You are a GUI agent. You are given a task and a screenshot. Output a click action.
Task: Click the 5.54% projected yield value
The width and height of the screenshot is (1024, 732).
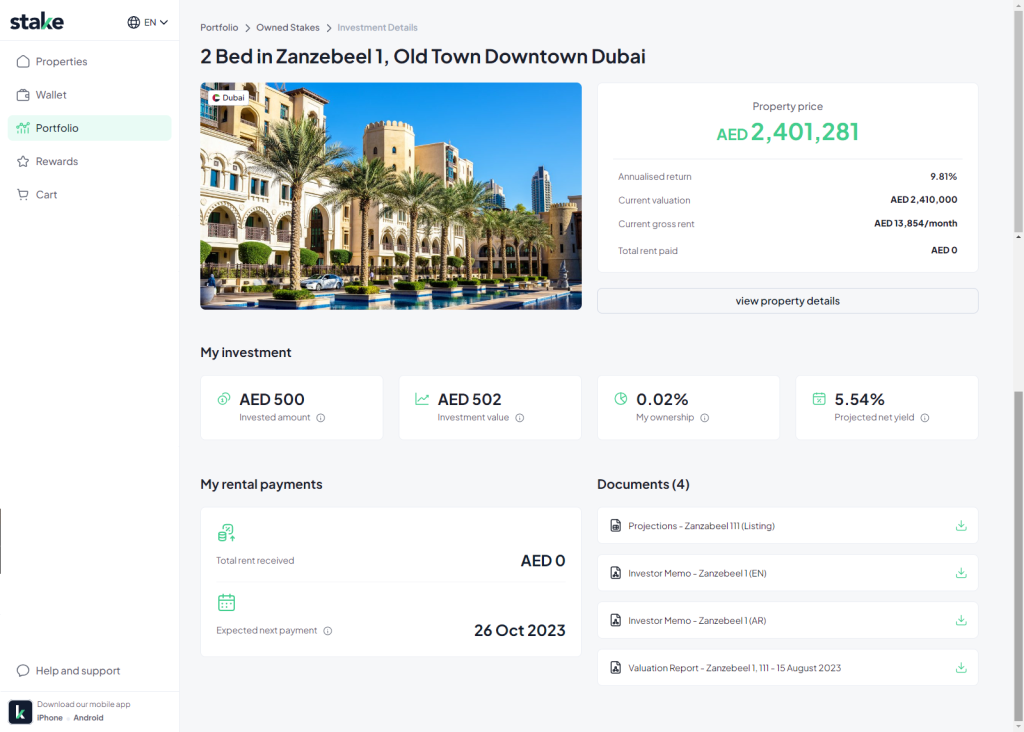coord(859,399)
